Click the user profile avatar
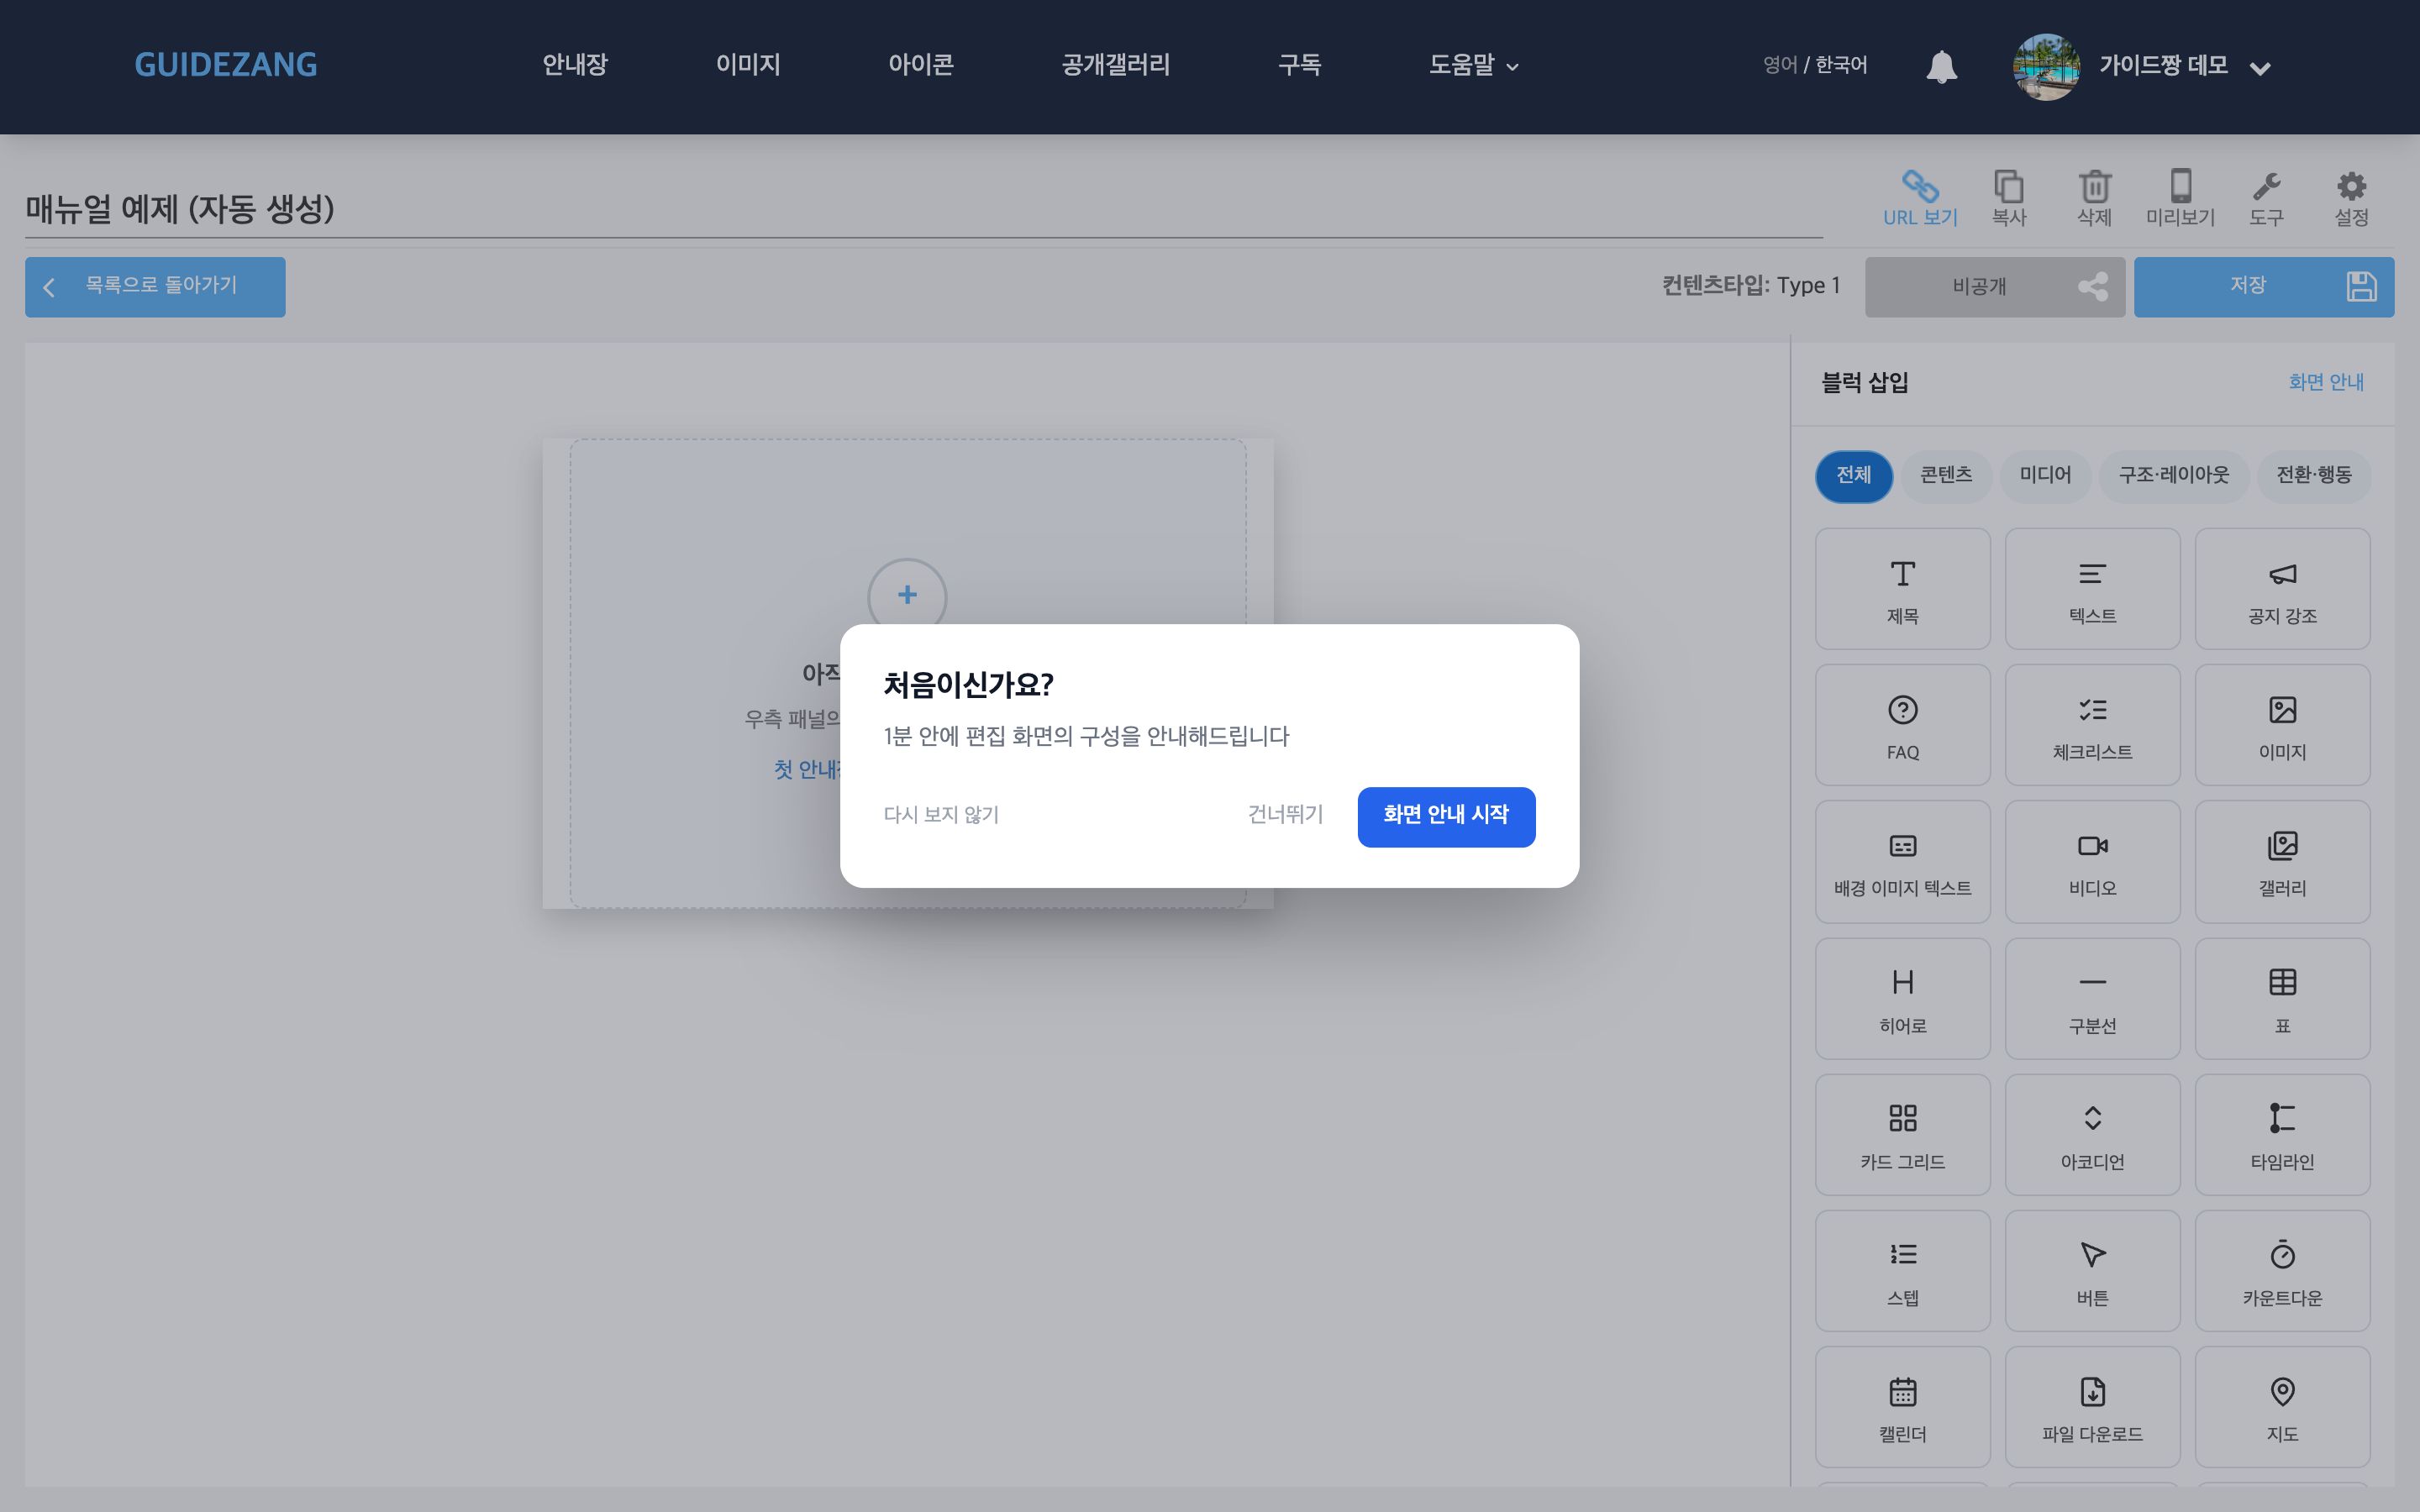 [x=2046, y=67]
